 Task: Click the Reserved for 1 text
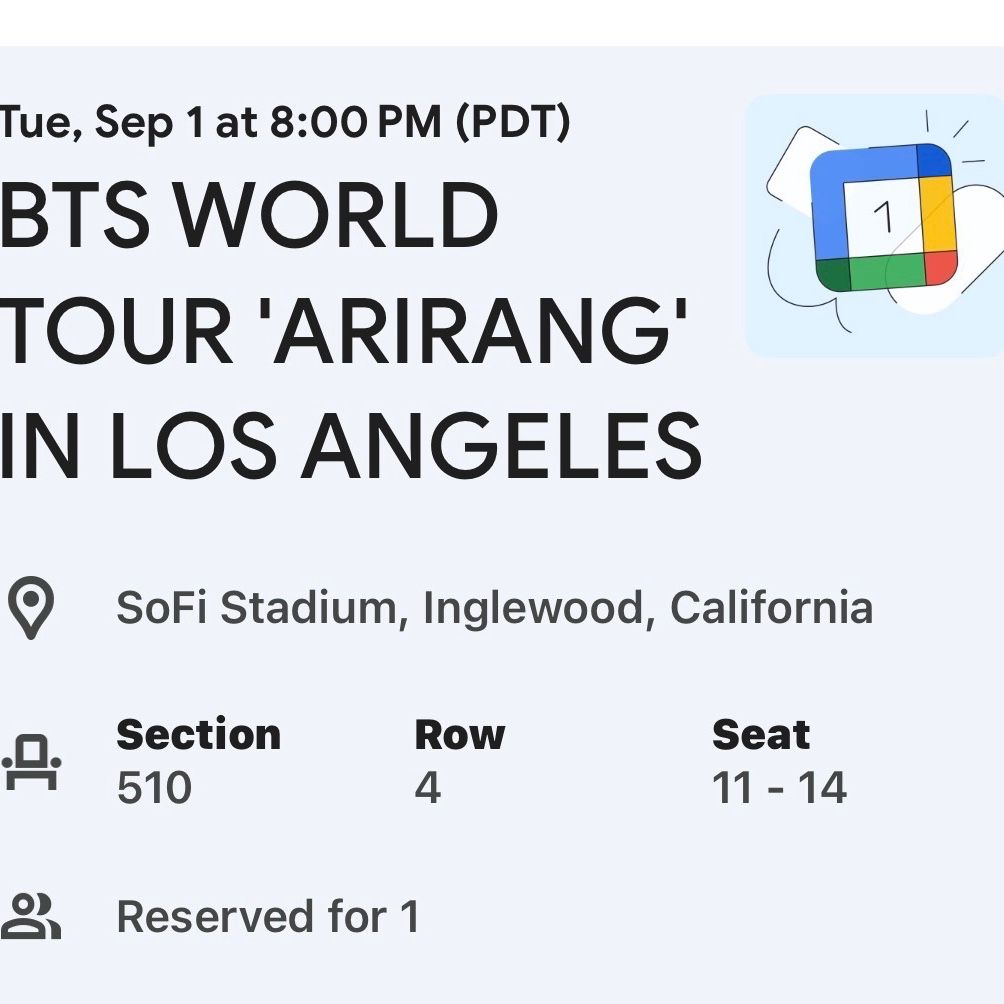[268, 916]
